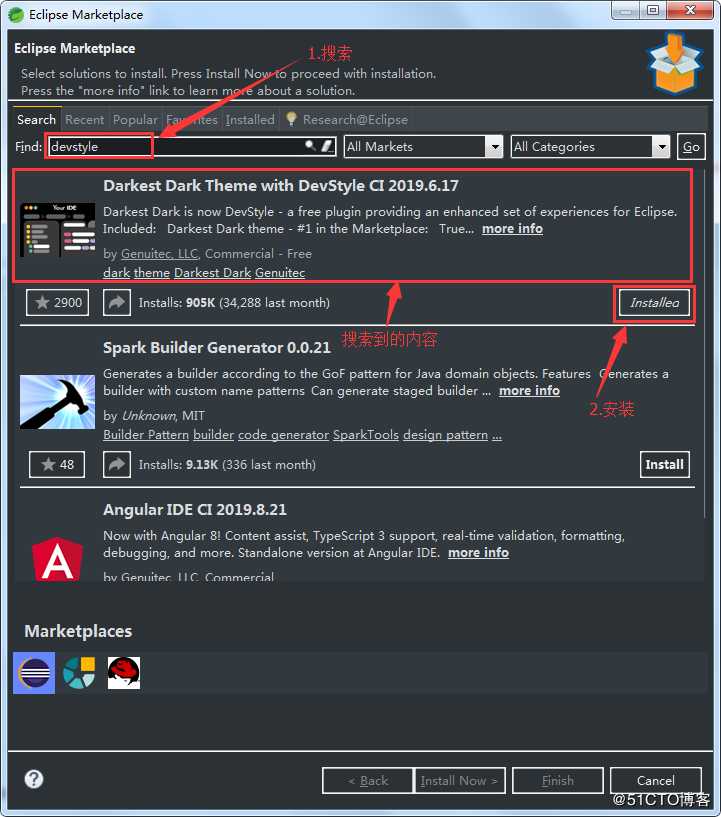721x817 pixels.
Task: Click the Spark Builder Generator 0.0.21 title
Action: click(217, 348)
